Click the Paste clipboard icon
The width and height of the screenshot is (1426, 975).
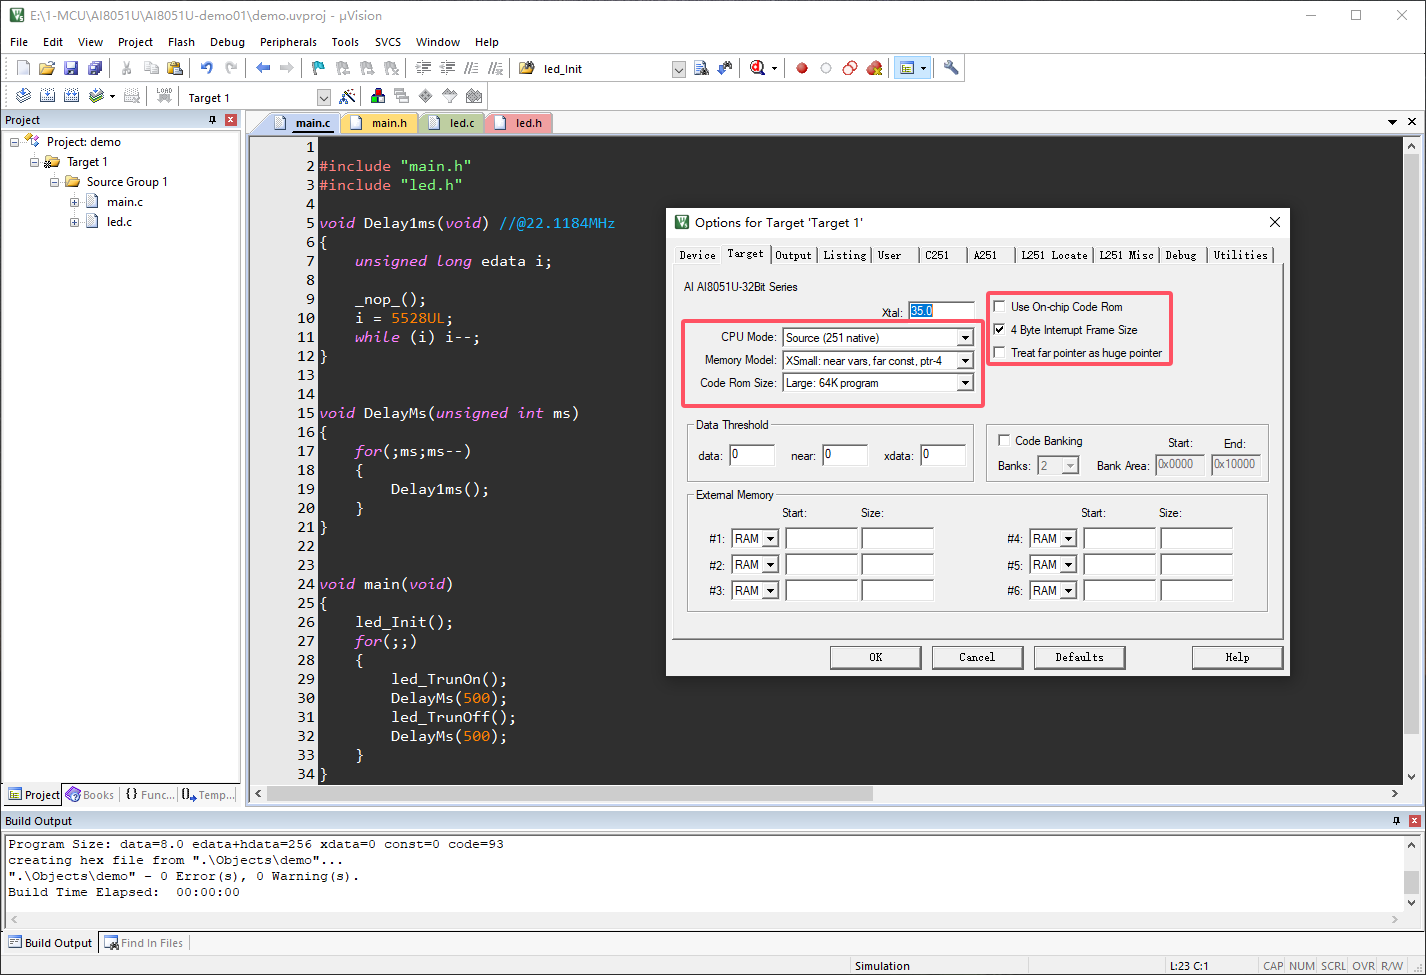[x=175, y=68]
